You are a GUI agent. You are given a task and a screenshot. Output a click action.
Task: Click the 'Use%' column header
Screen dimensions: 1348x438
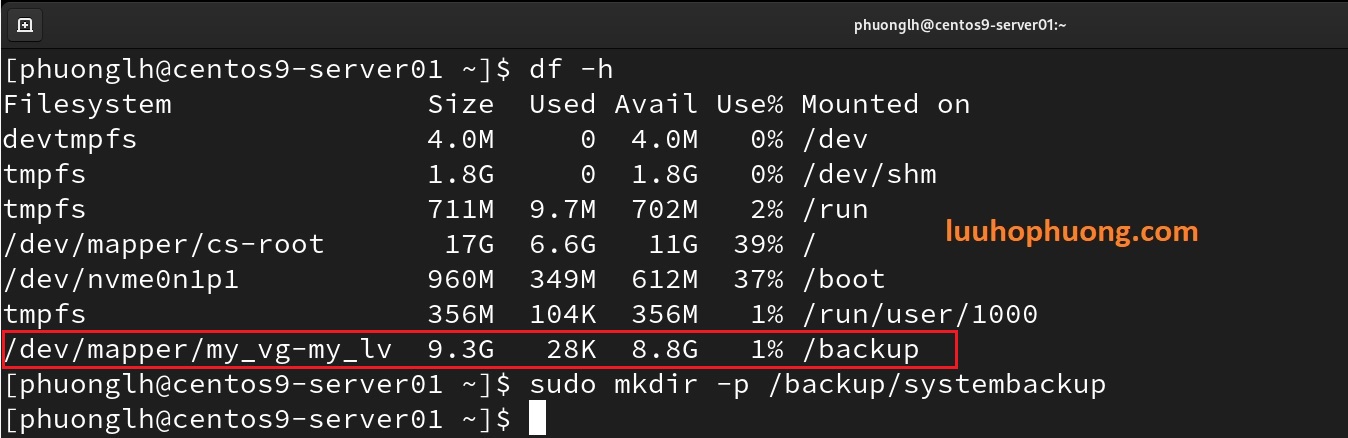tap(749, 105)
